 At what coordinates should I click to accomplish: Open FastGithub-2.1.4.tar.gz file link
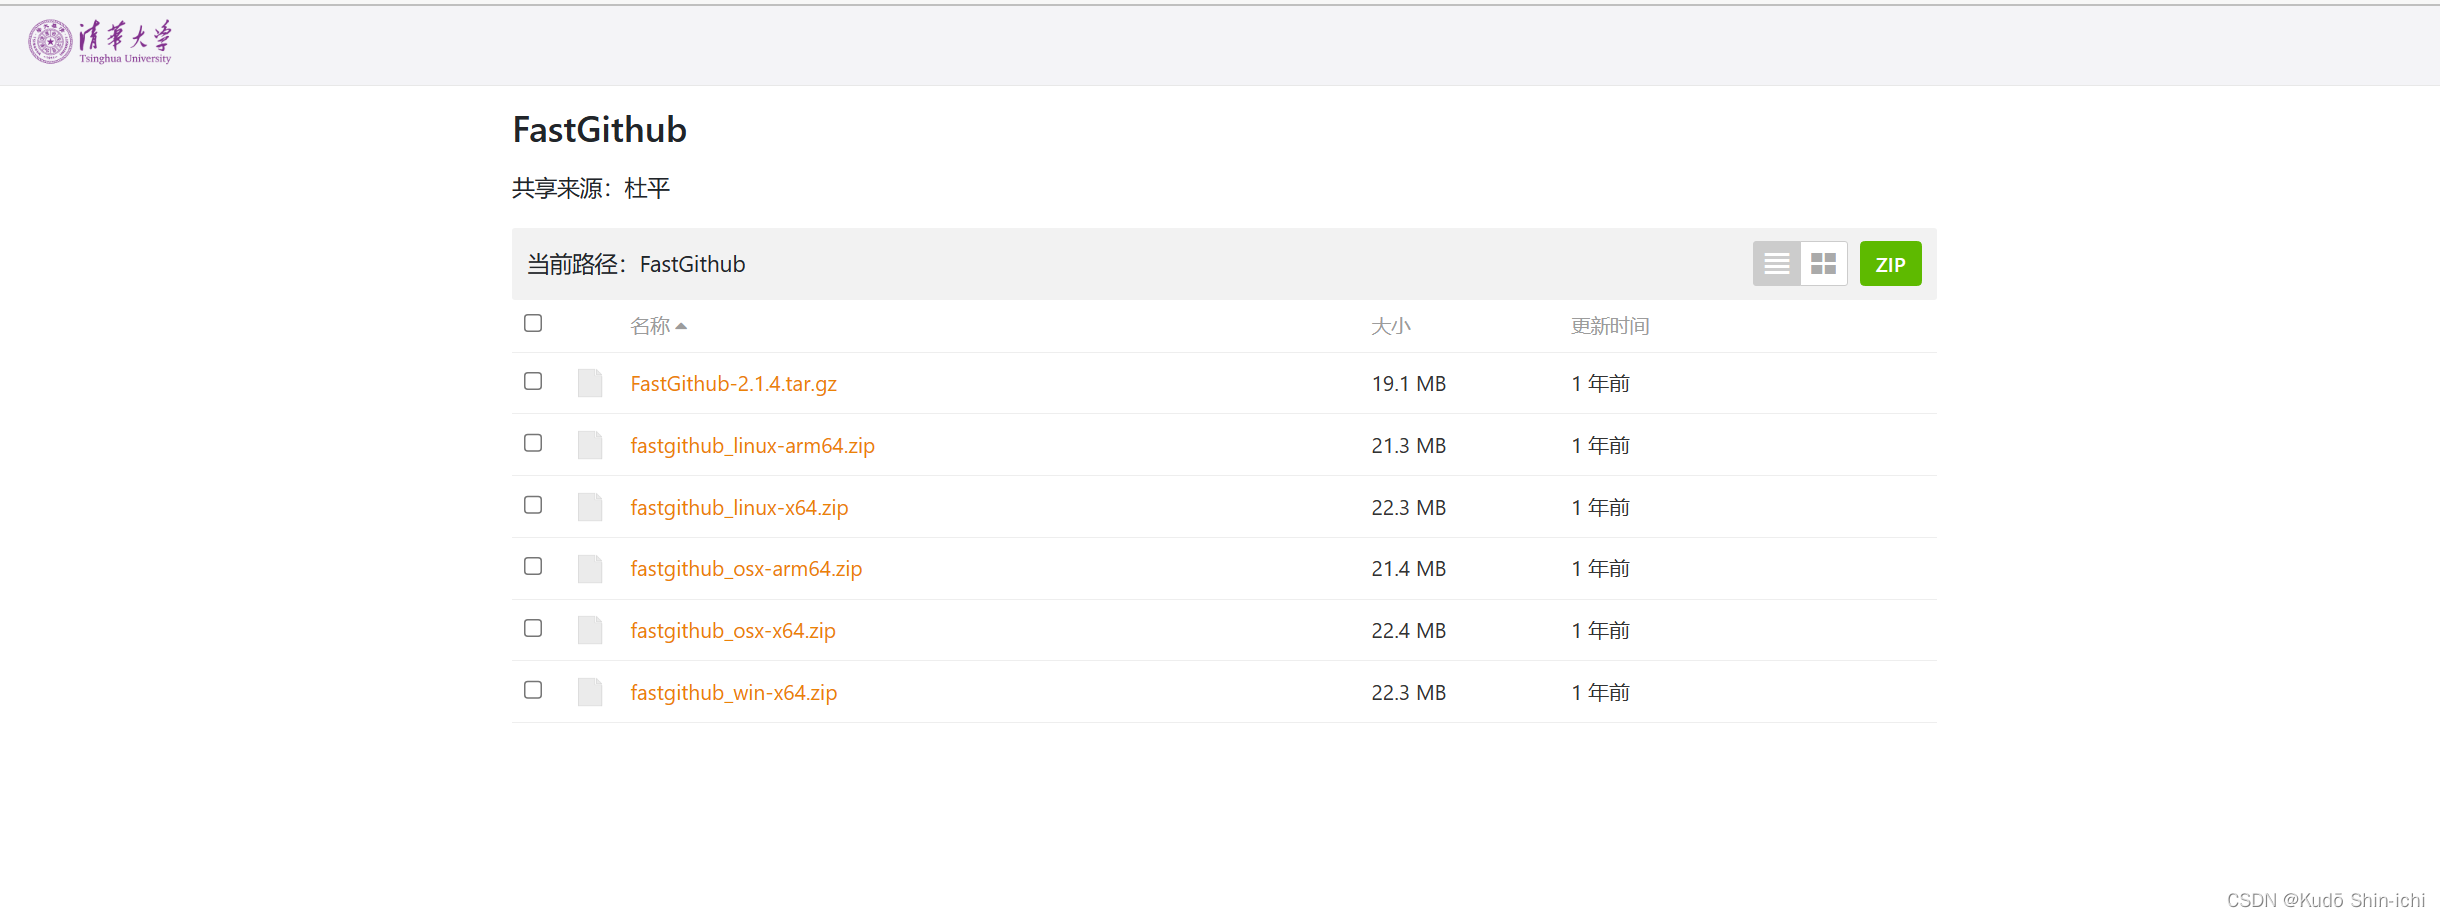pos(733,384)
